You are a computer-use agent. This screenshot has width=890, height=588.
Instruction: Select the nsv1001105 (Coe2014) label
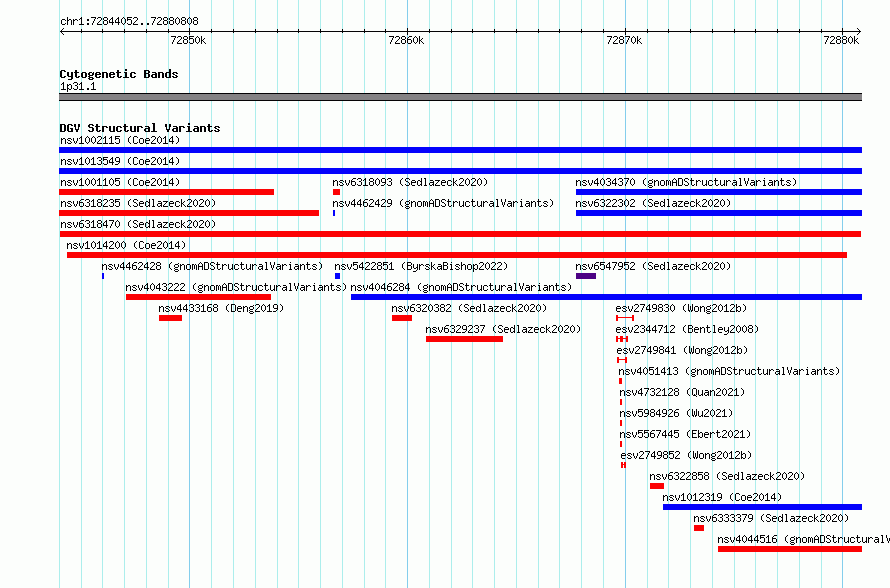120,182
